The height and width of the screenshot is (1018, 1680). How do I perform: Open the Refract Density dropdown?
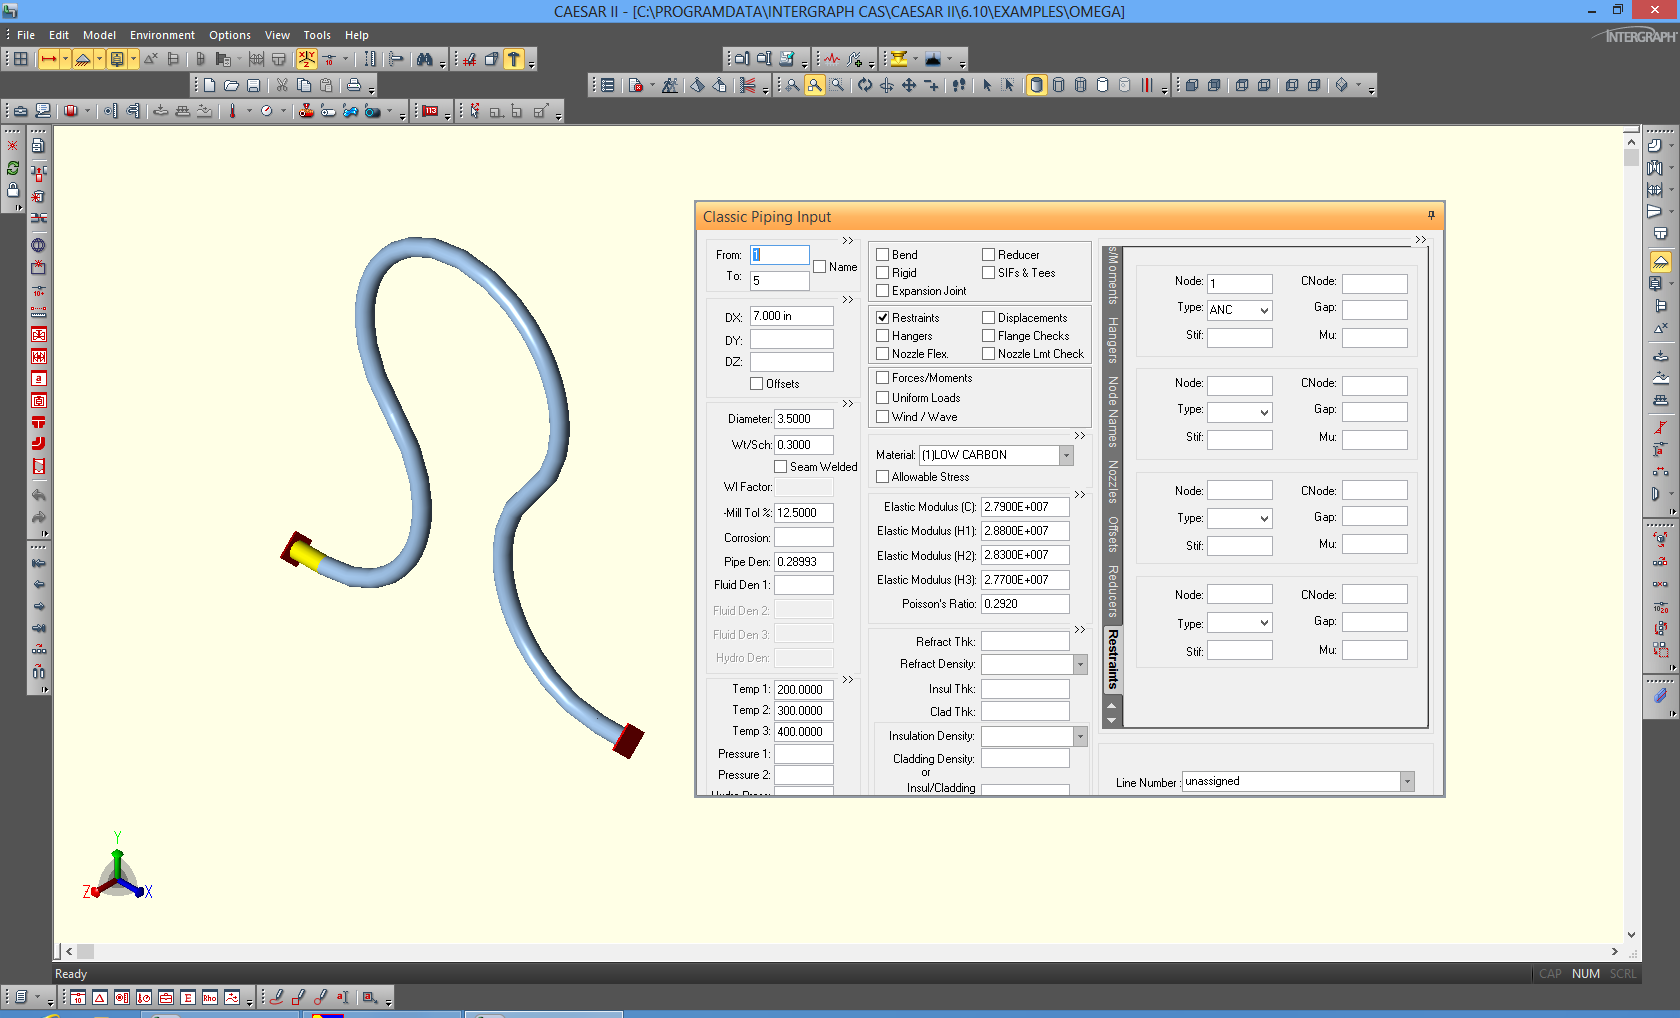point(1080,665)
